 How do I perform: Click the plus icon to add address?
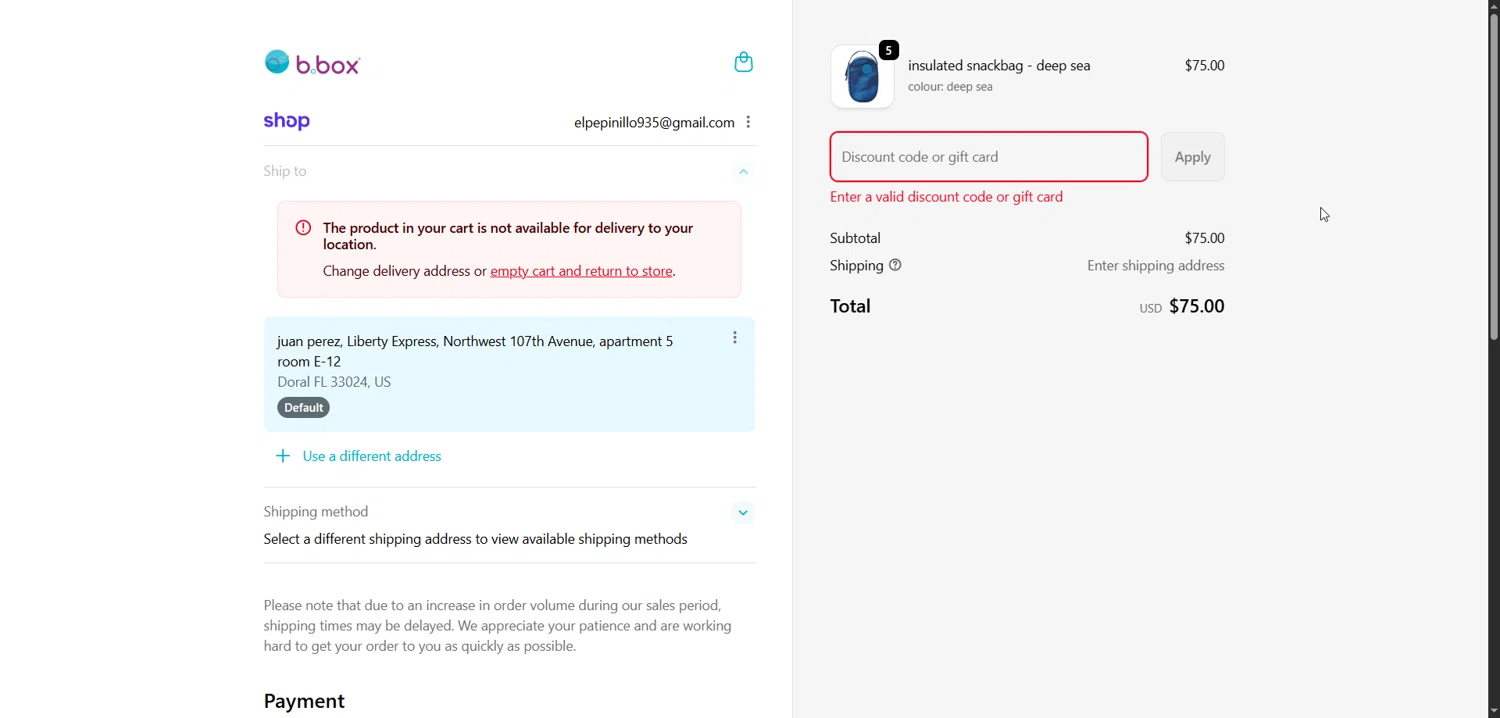283,456
